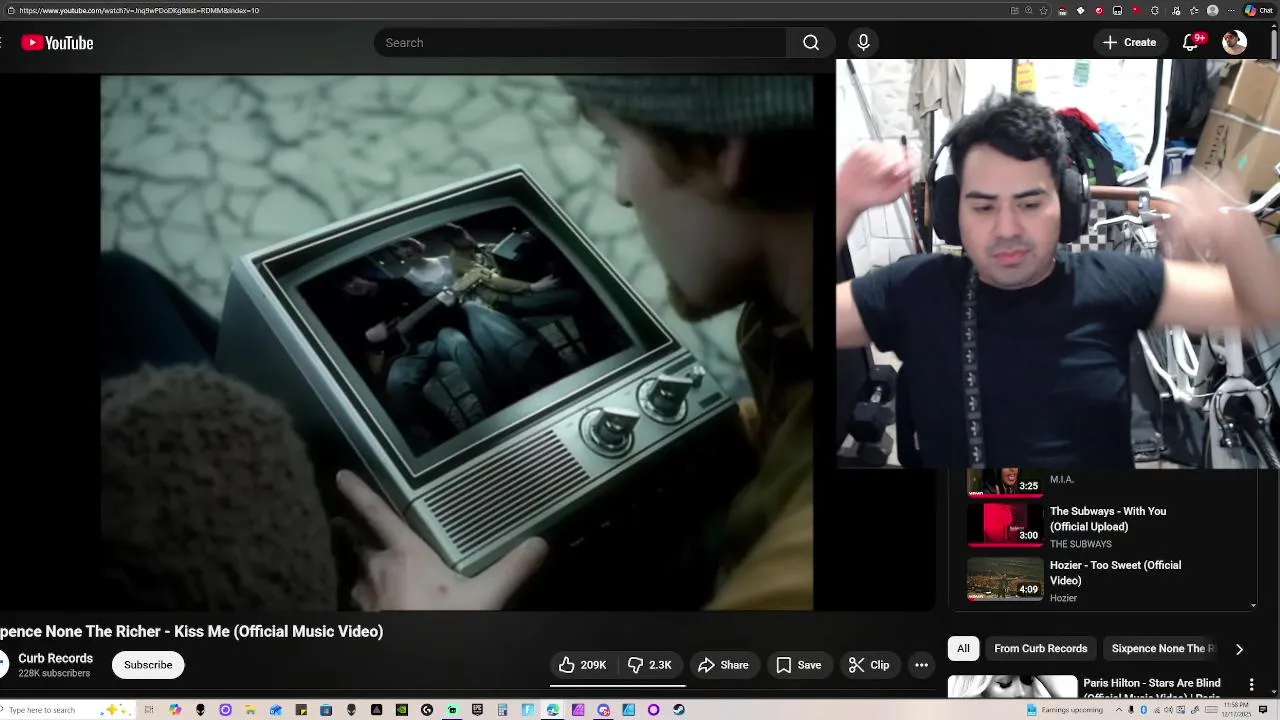Open Copilot Chat in browser toolbar
The height and width of the screenshot is (720, 1280).
pyautogui.click(x=1259, y=10)
